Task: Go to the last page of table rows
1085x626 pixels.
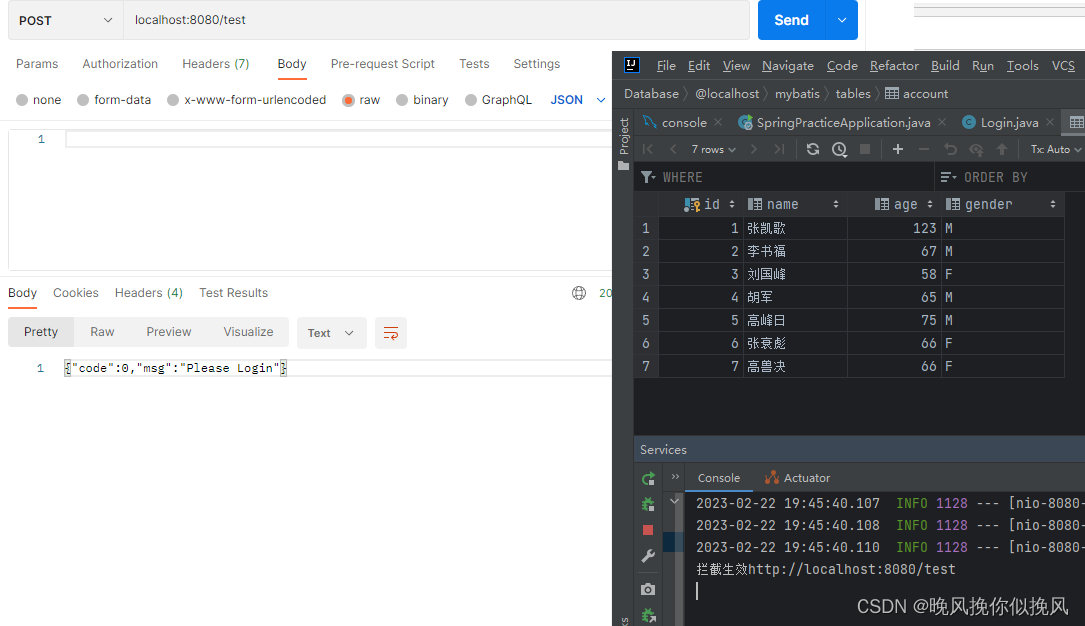Action: click(x=779, y=149)
